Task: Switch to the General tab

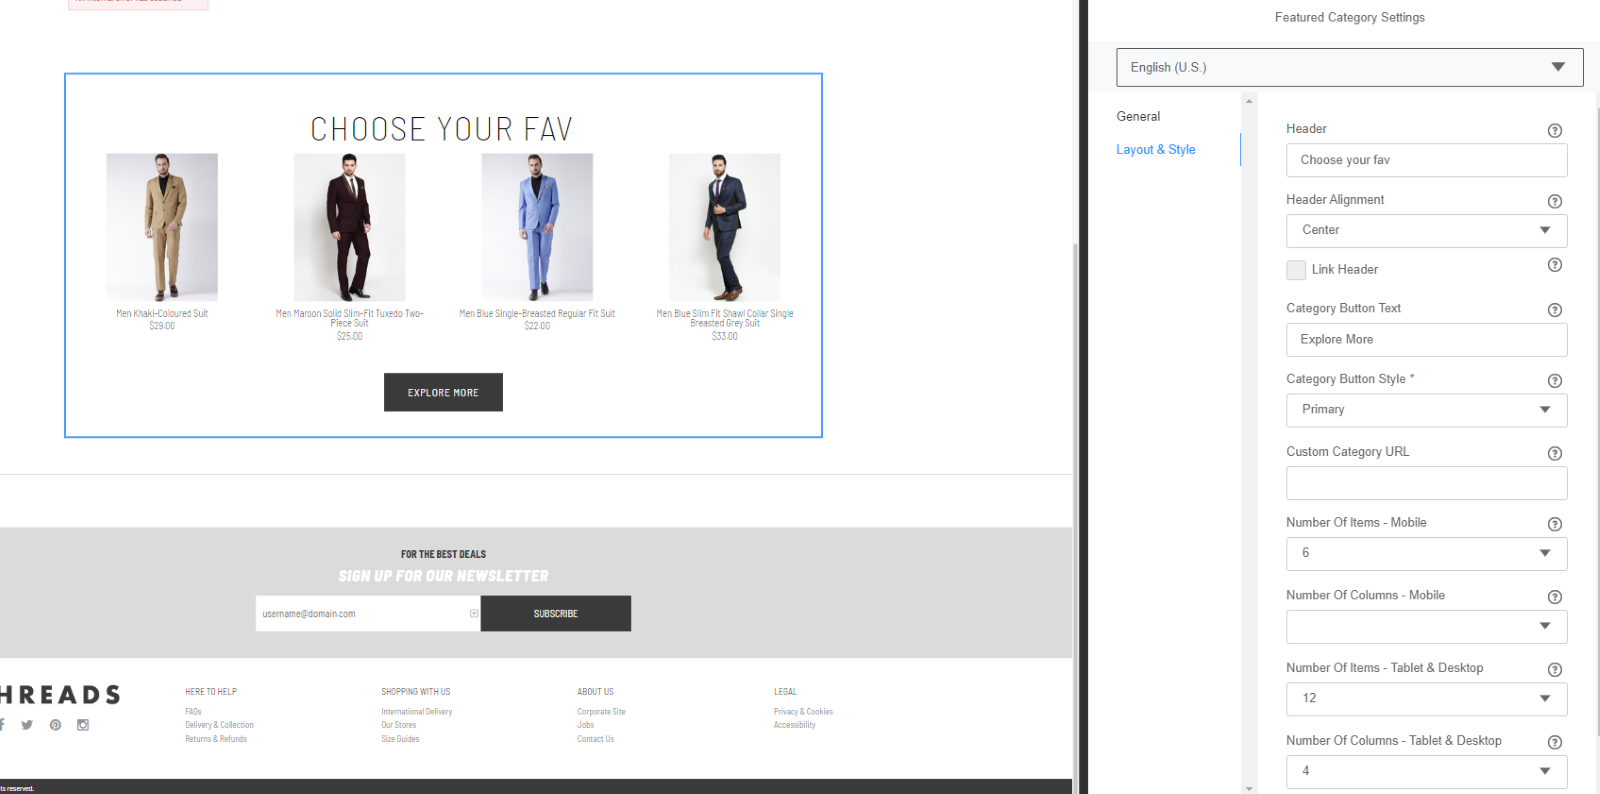Action: (1138, 117)
